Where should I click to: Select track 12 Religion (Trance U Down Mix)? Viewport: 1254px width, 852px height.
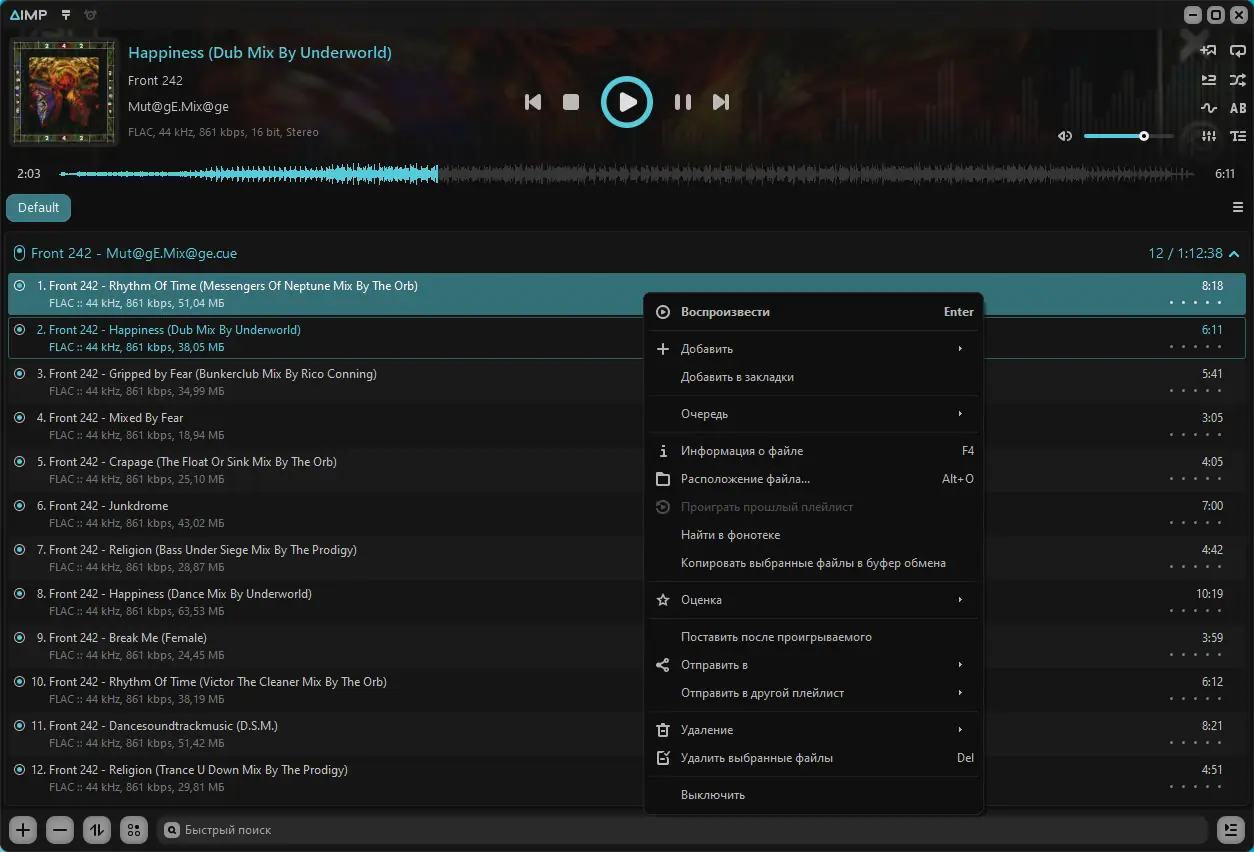pyautogui.click(x=627, y=779)
